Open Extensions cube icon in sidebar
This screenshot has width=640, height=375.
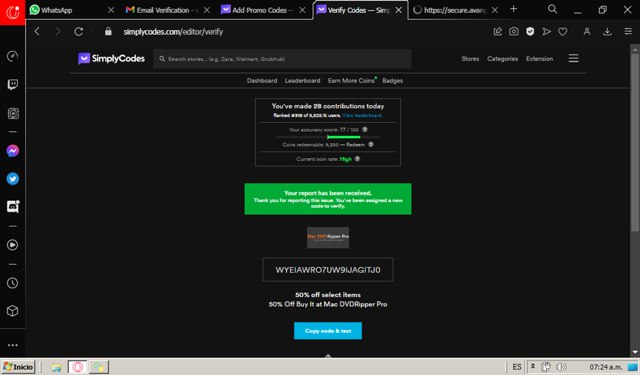point(13,311)
